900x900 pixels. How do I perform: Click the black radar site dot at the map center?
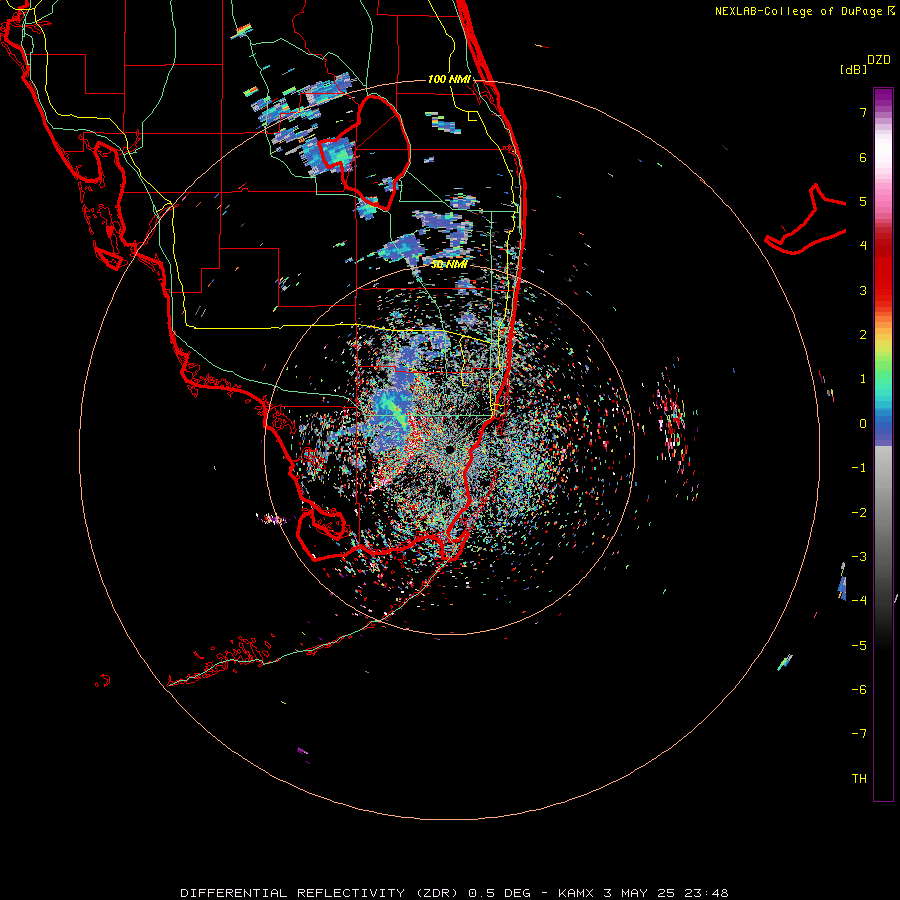[x=449, y=449]
